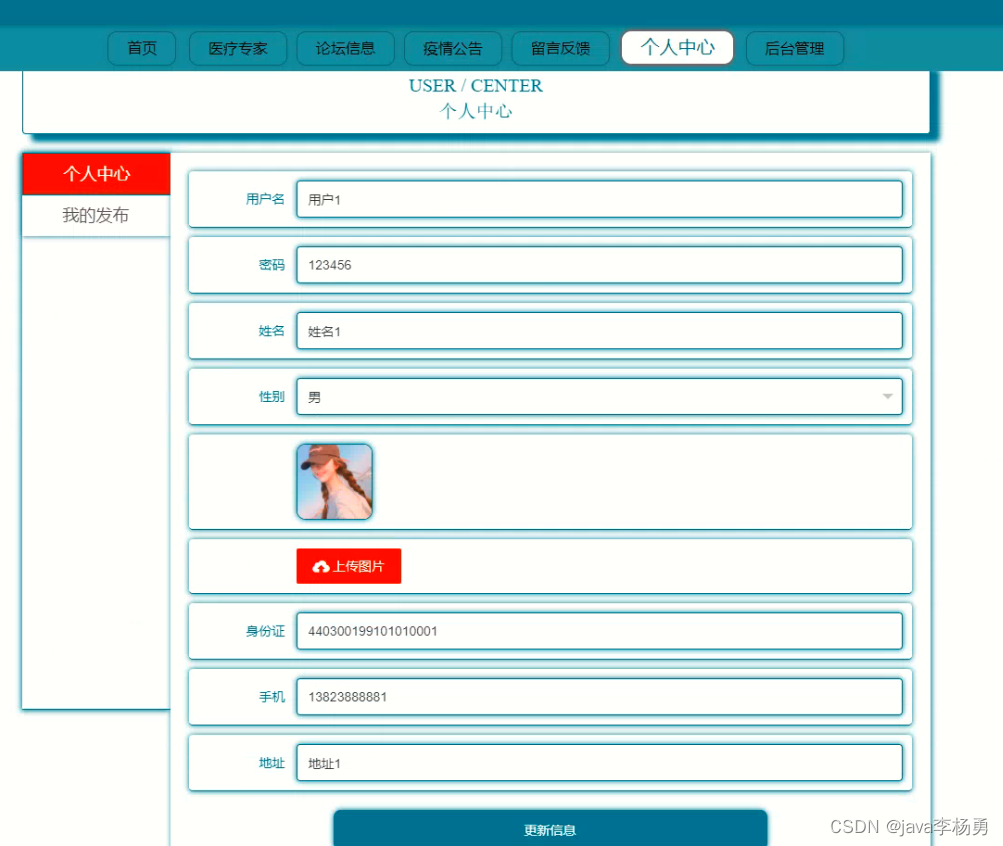Image resolution: width=1003 pixels, height=846 pixels.
Task: Click the 用户名 input field
Action: pos(599,200)
